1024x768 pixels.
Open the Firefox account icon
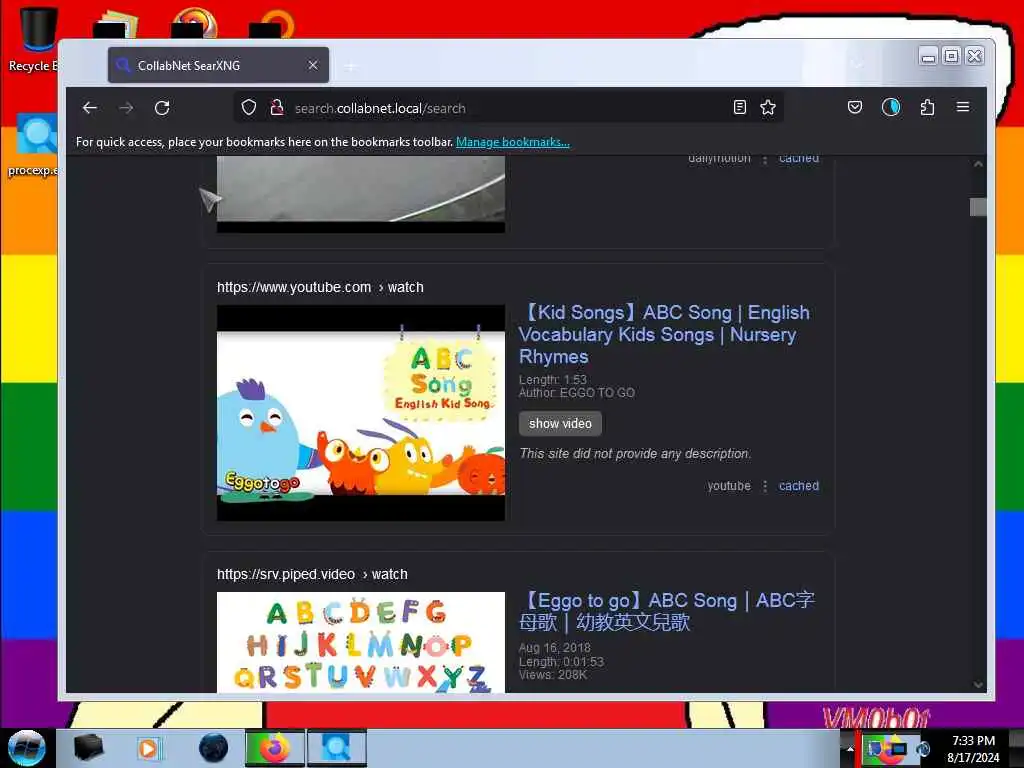[x=891, y=107]
